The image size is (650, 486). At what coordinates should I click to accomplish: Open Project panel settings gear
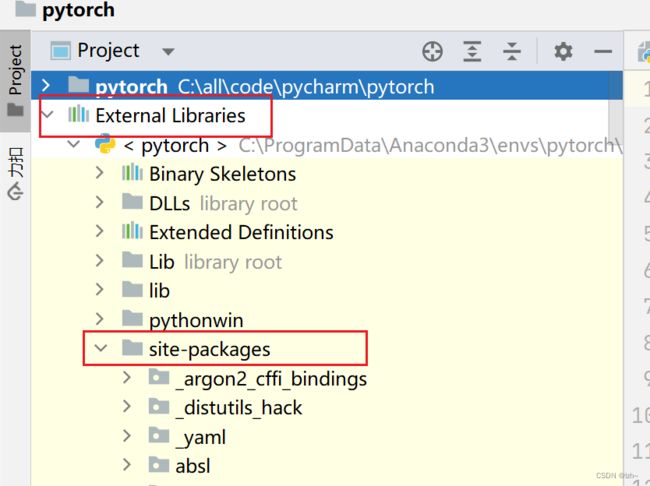point(563,52)
